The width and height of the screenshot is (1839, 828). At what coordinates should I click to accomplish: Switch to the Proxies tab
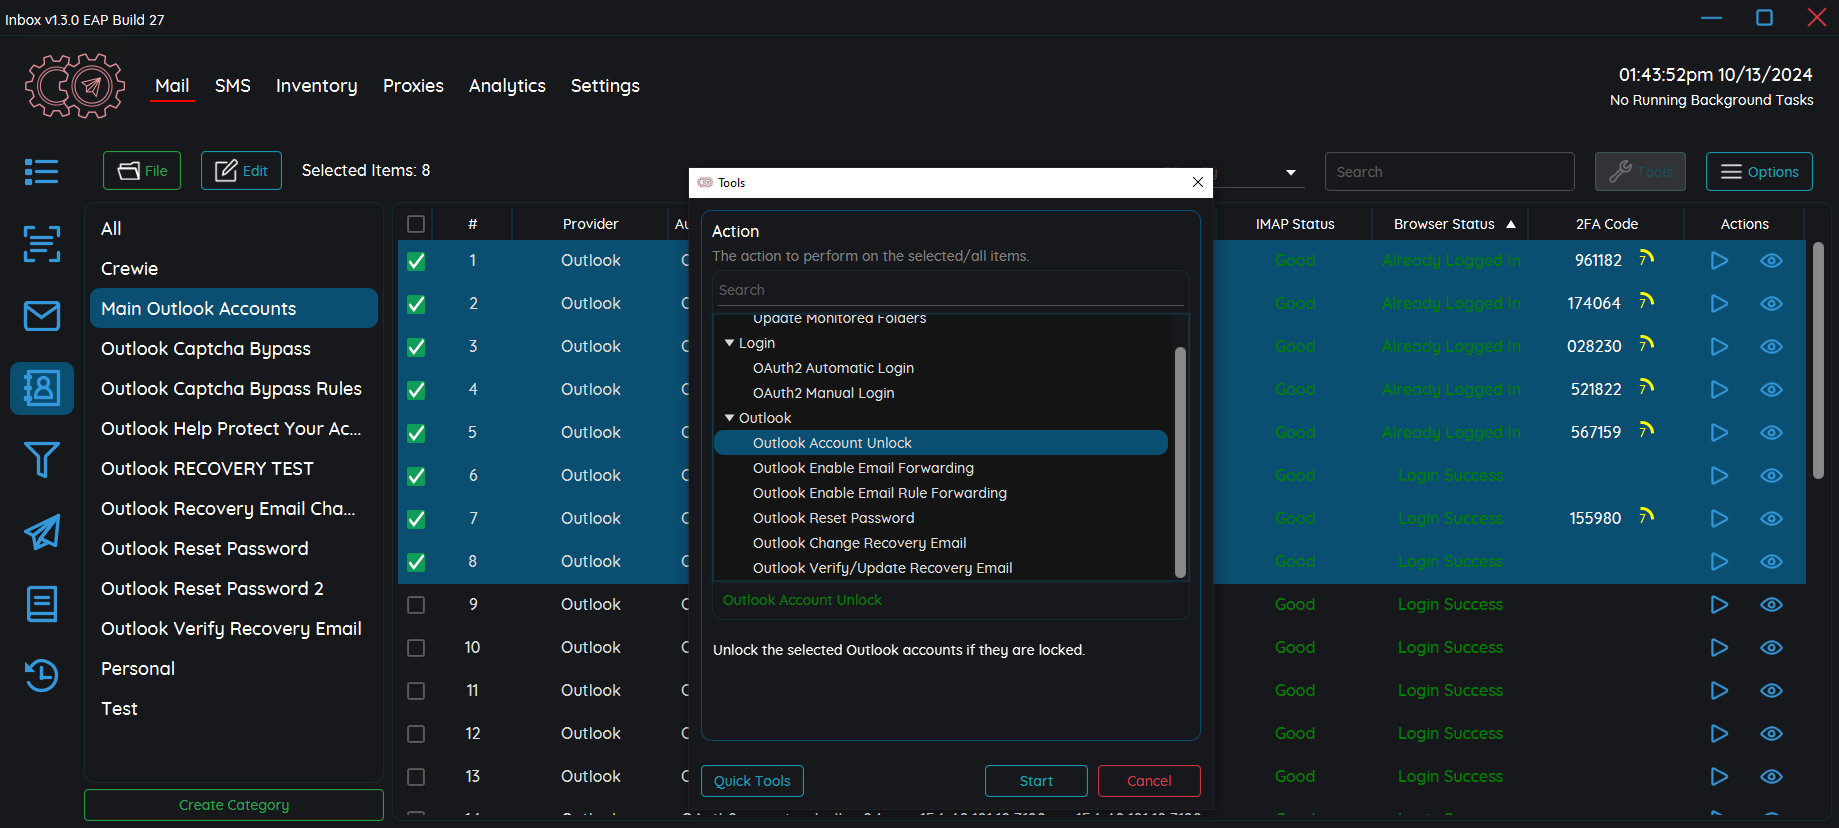(413, 86)
